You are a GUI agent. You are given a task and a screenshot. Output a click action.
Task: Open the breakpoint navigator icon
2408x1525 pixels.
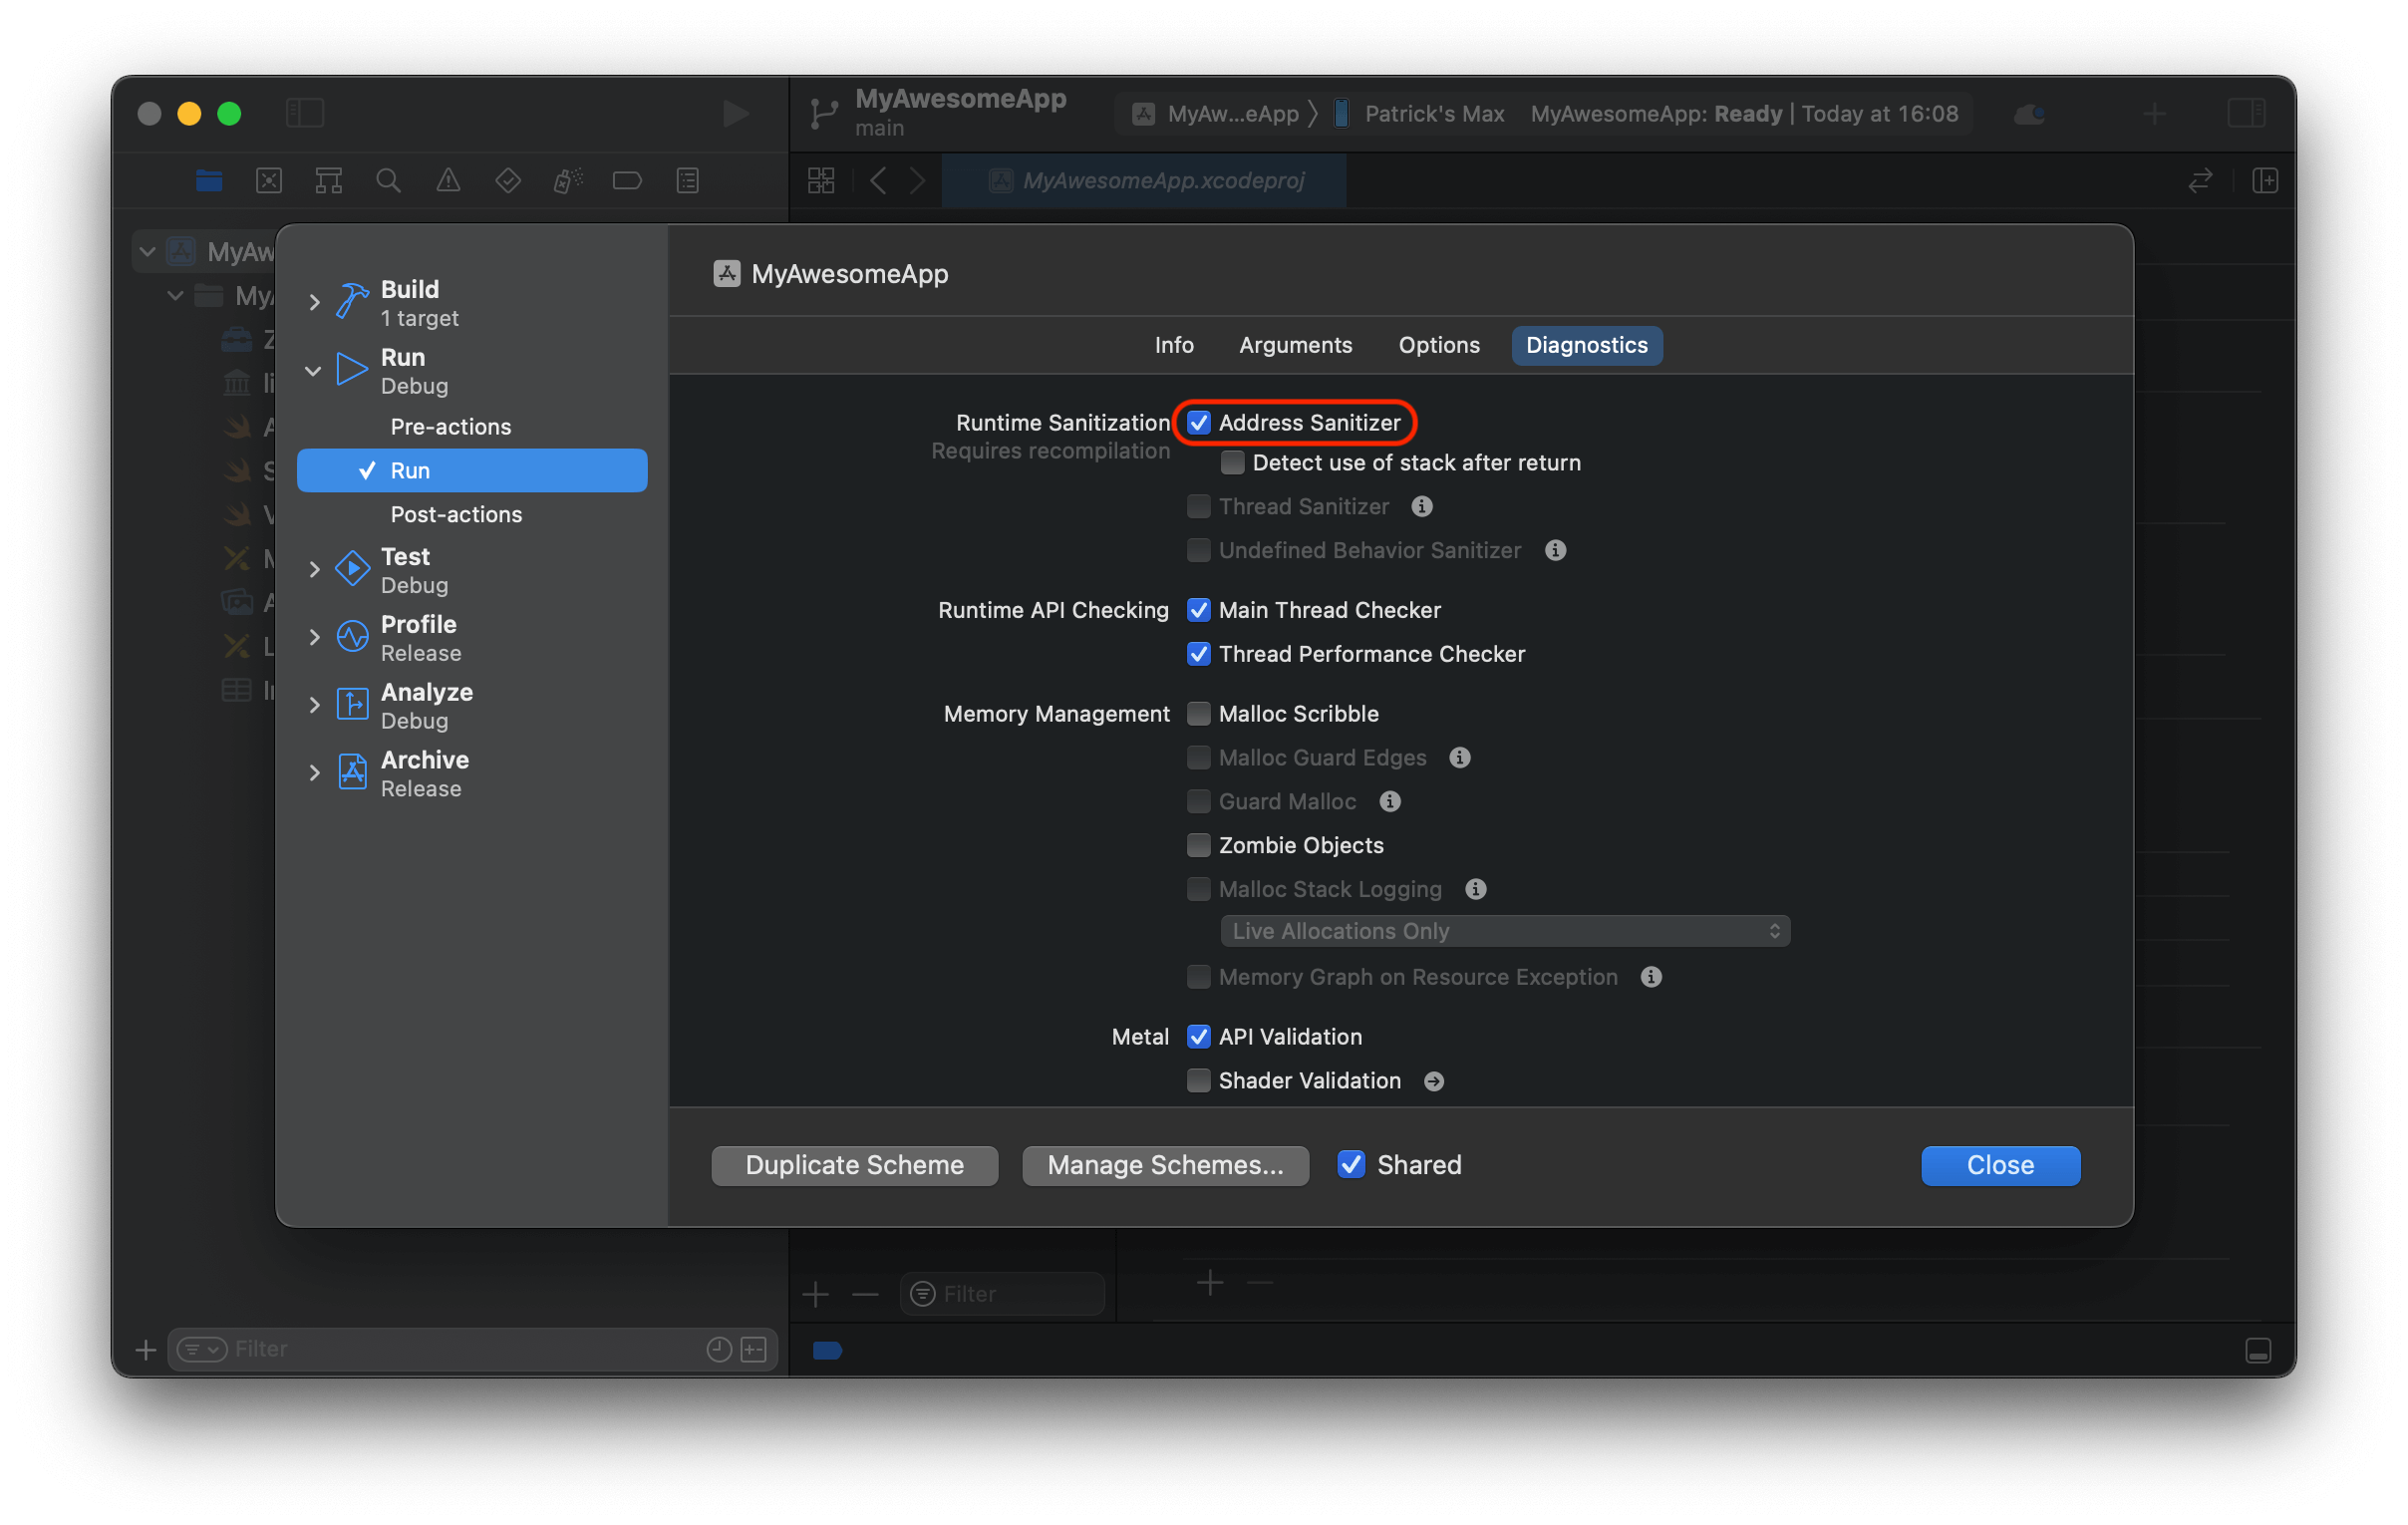pyautogui.click(x=627, y=181)
